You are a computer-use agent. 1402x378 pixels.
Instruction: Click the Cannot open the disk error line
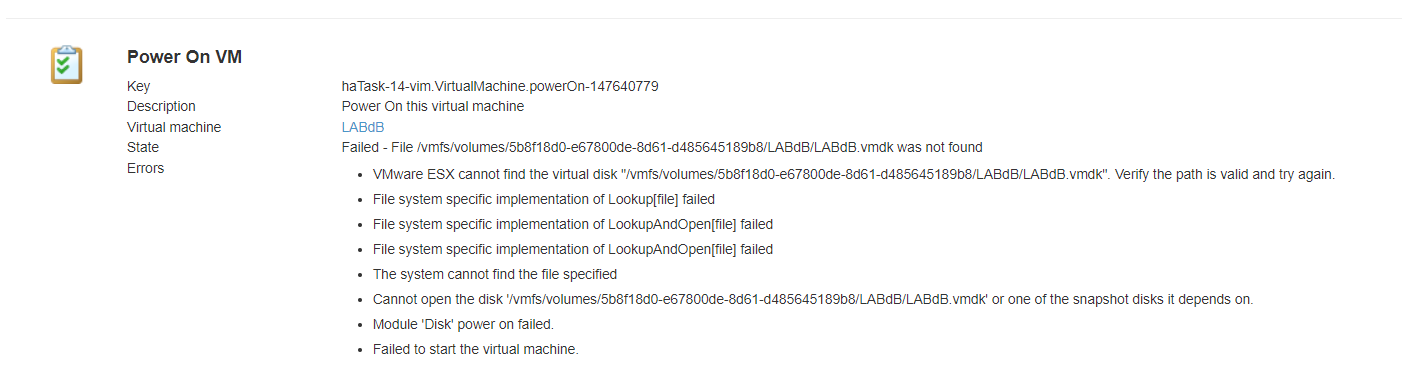[x=813, y=299]
